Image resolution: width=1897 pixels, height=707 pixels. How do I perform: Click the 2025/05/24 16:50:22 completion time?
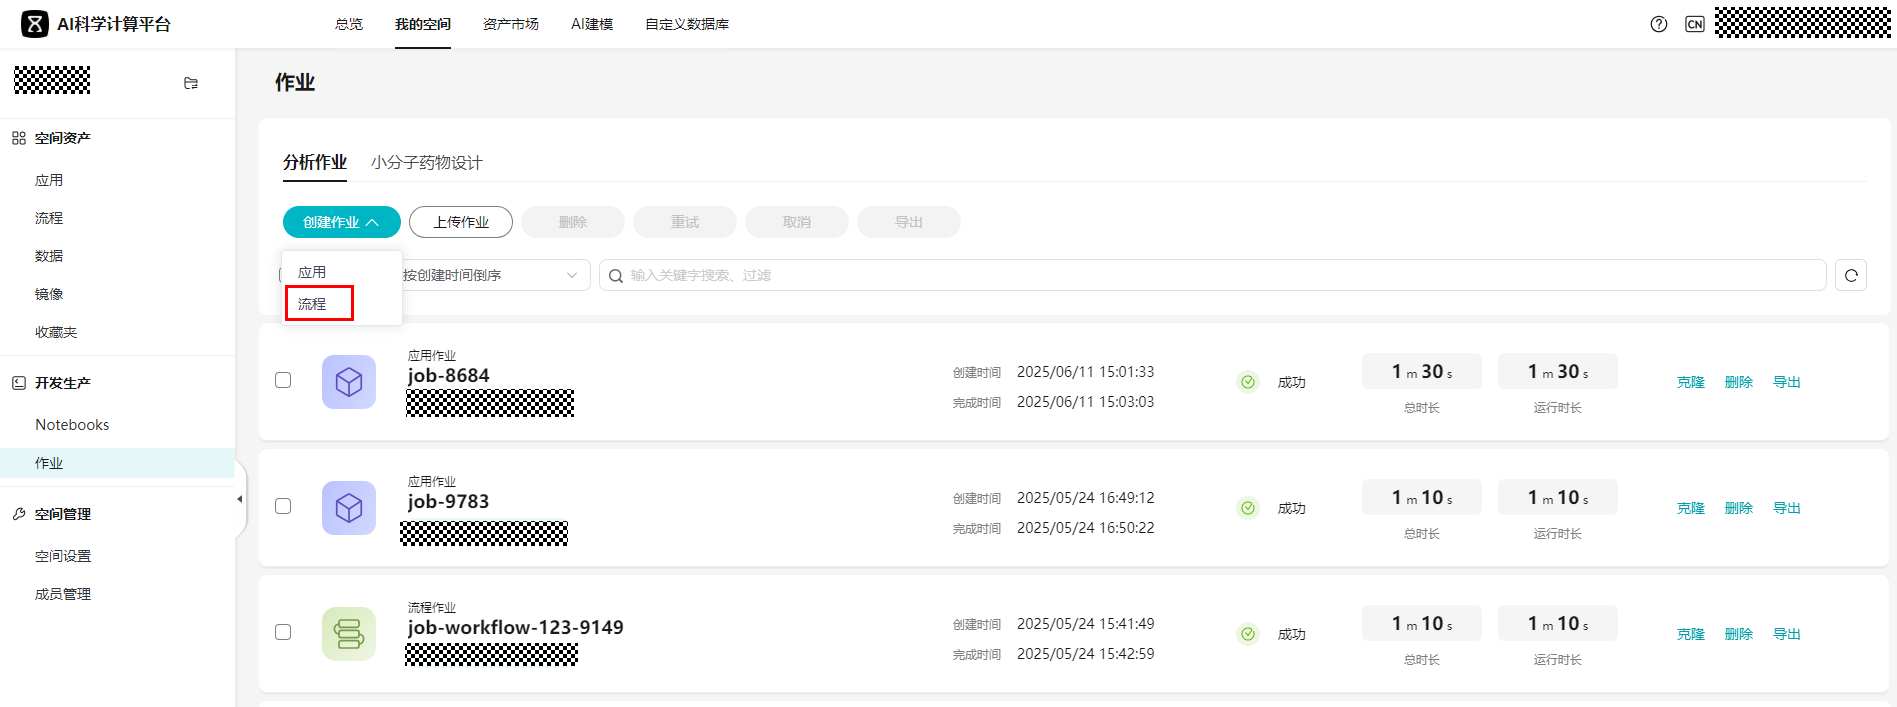click(1086, 528)
